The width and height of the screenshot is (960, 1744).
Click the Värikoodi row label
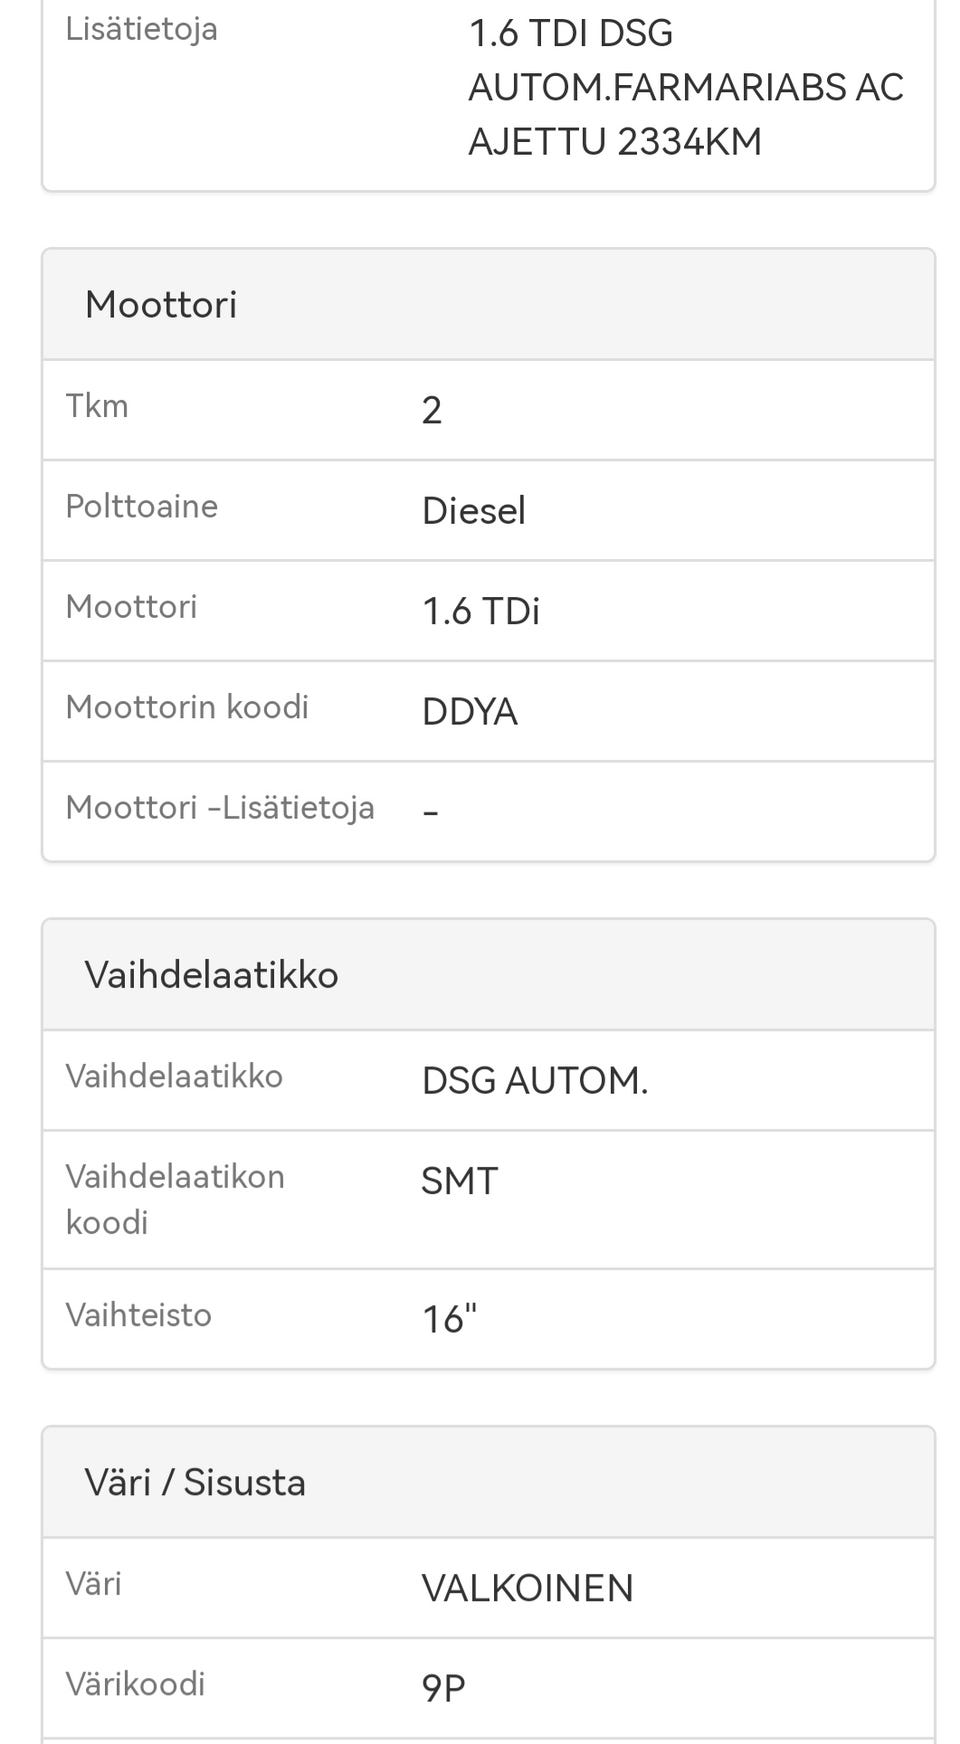(x=135, y=1684)
